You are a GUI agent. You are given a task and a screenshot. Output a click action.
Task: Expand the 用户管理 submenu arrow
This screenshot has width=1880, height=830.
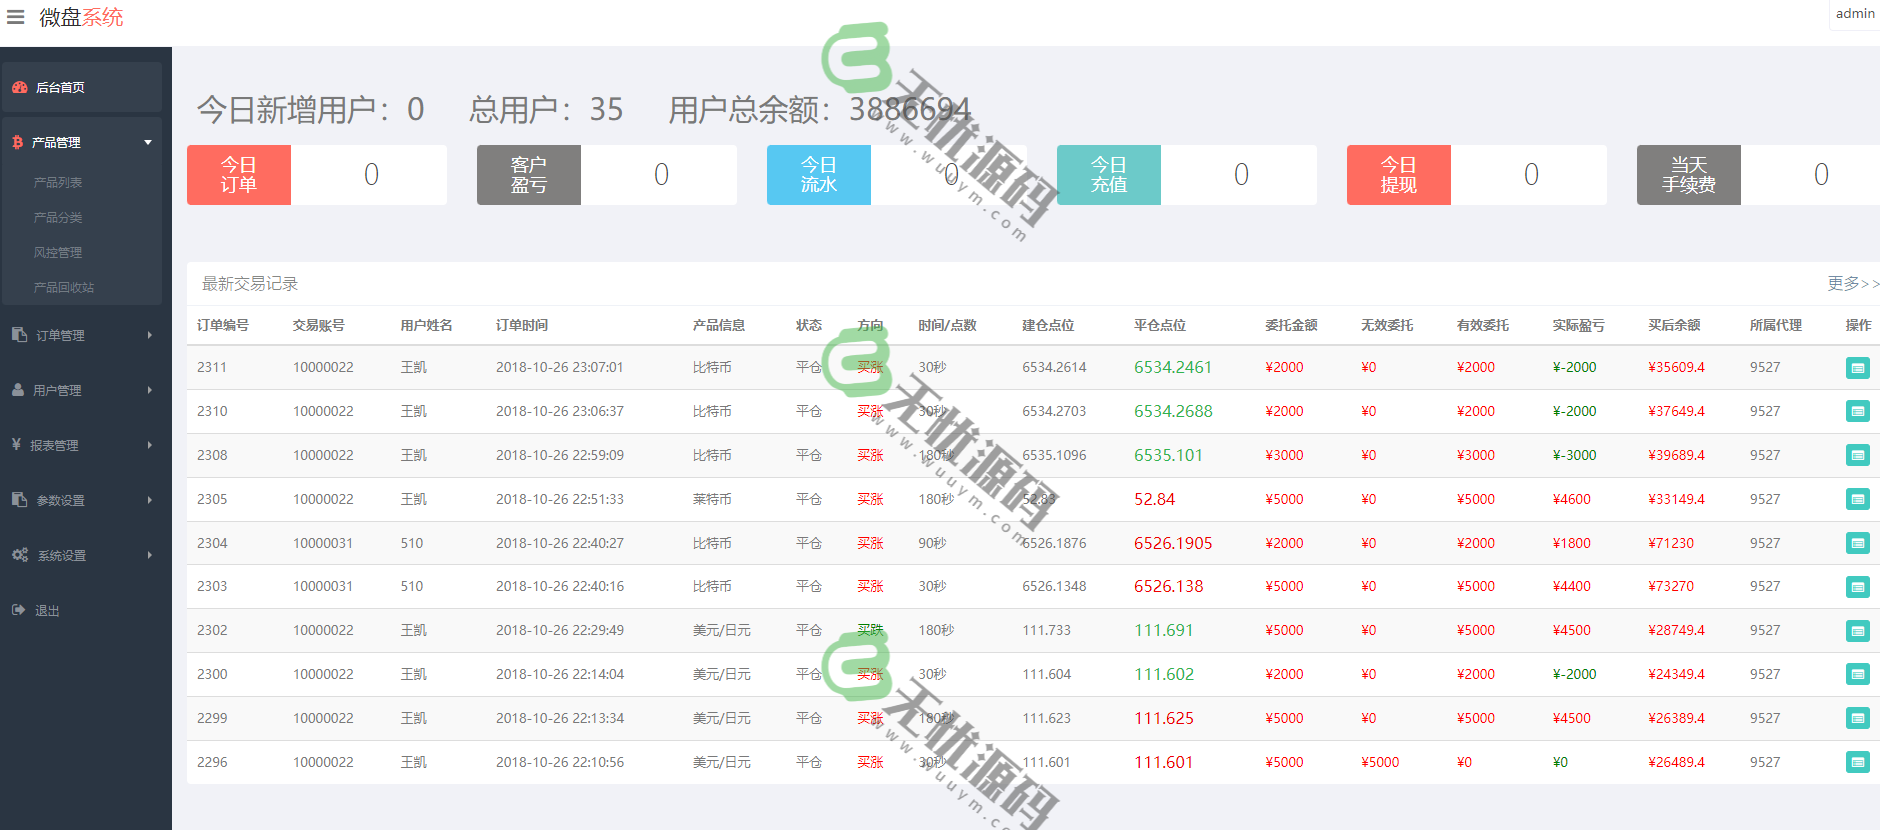[150, 390]
